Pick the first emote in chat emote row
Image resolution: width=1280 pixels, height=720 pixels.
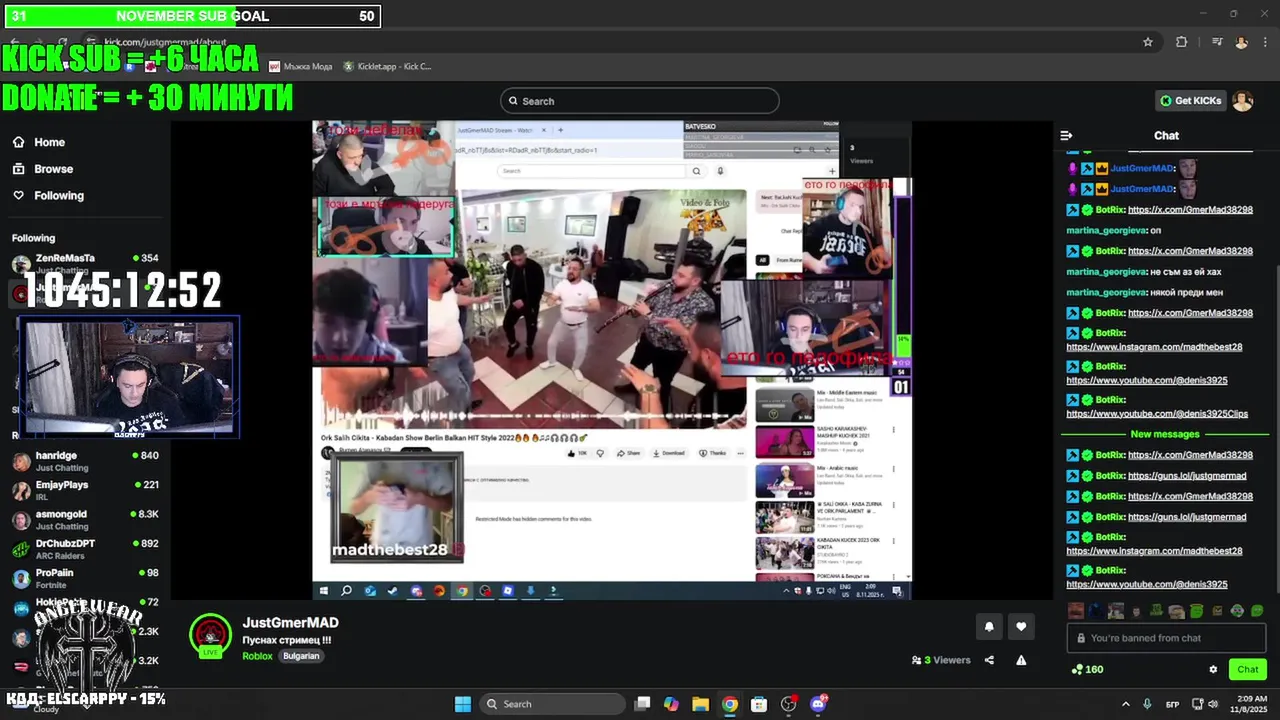click(1075, 611)
